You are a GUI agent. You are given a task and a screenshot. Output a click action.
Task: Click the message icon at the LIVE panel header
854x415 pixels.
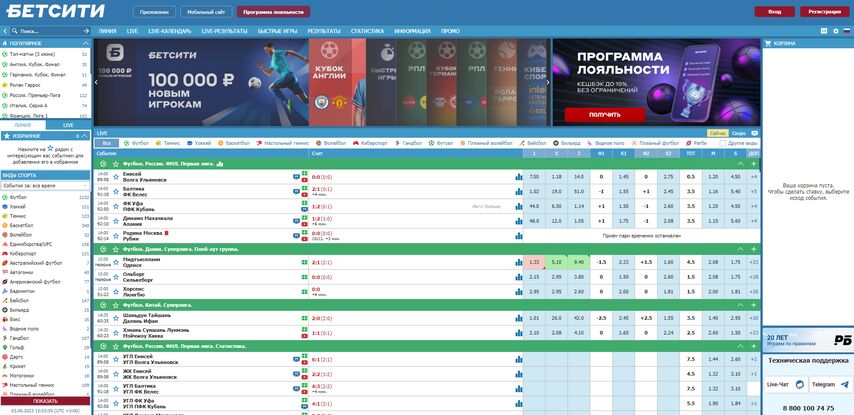(x=754, y=133)
